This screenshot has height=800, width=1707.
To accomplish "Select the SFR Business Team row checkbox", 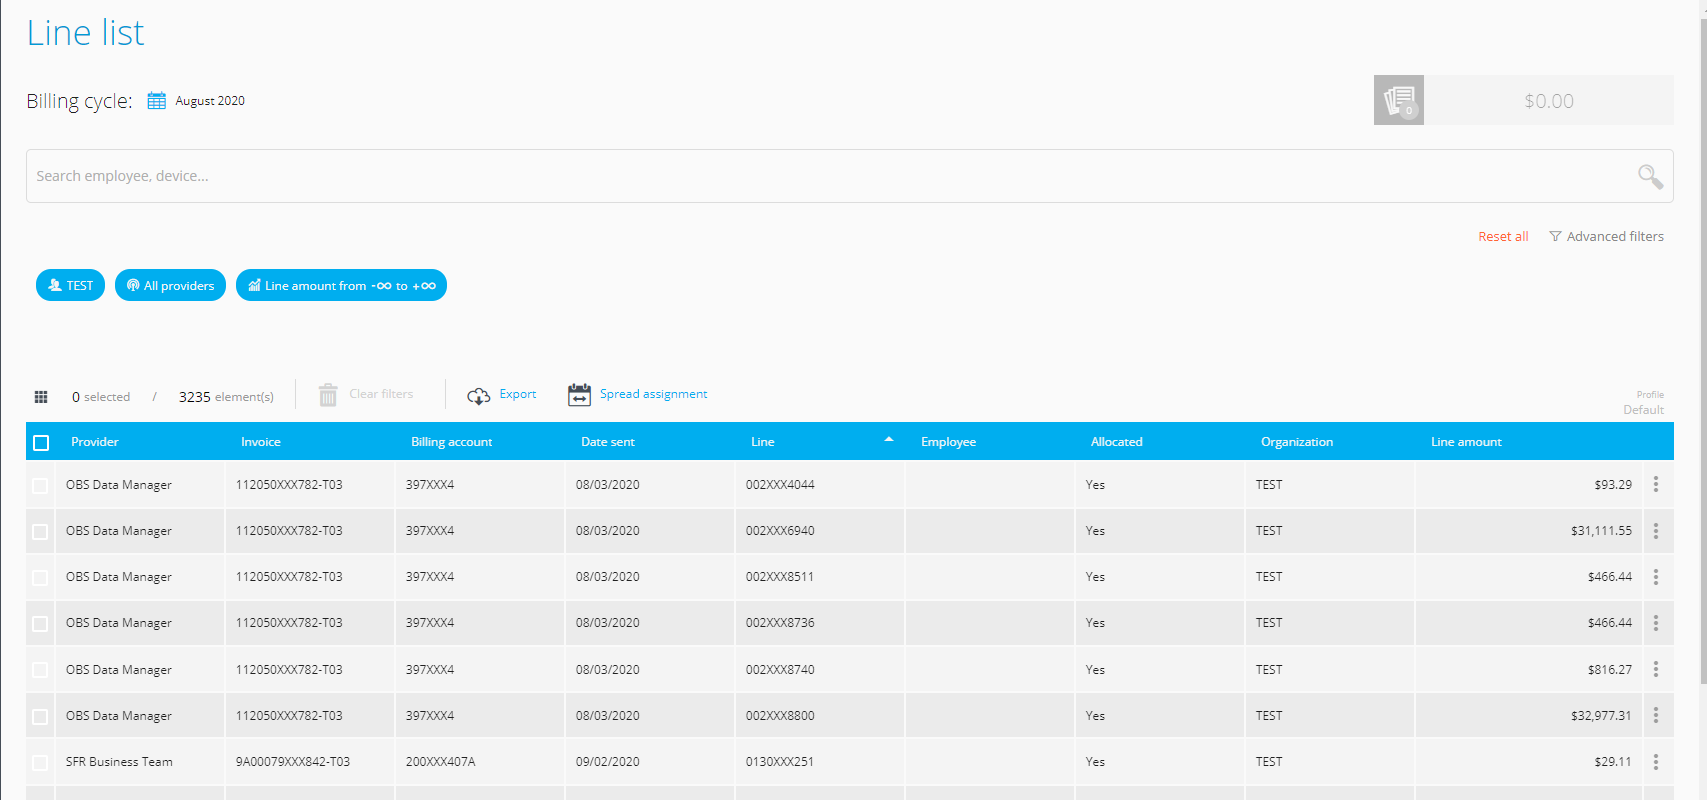I will click(40, 763).
